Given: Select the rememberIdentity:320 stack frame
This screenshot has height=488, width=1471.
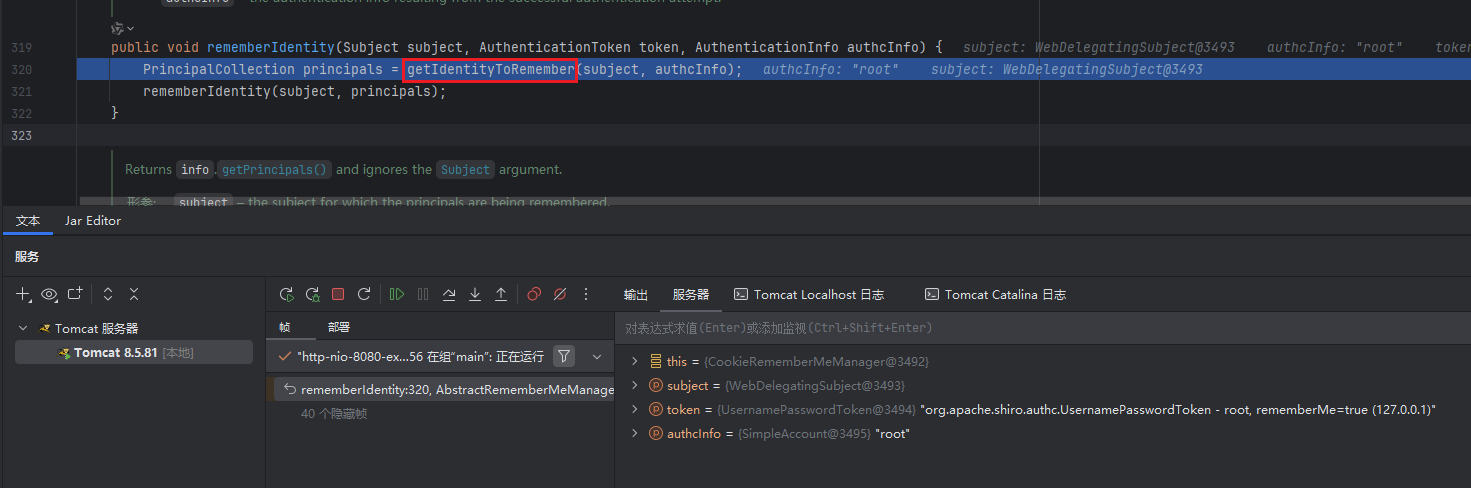Looking at the screenshot, I should (445, 389).
